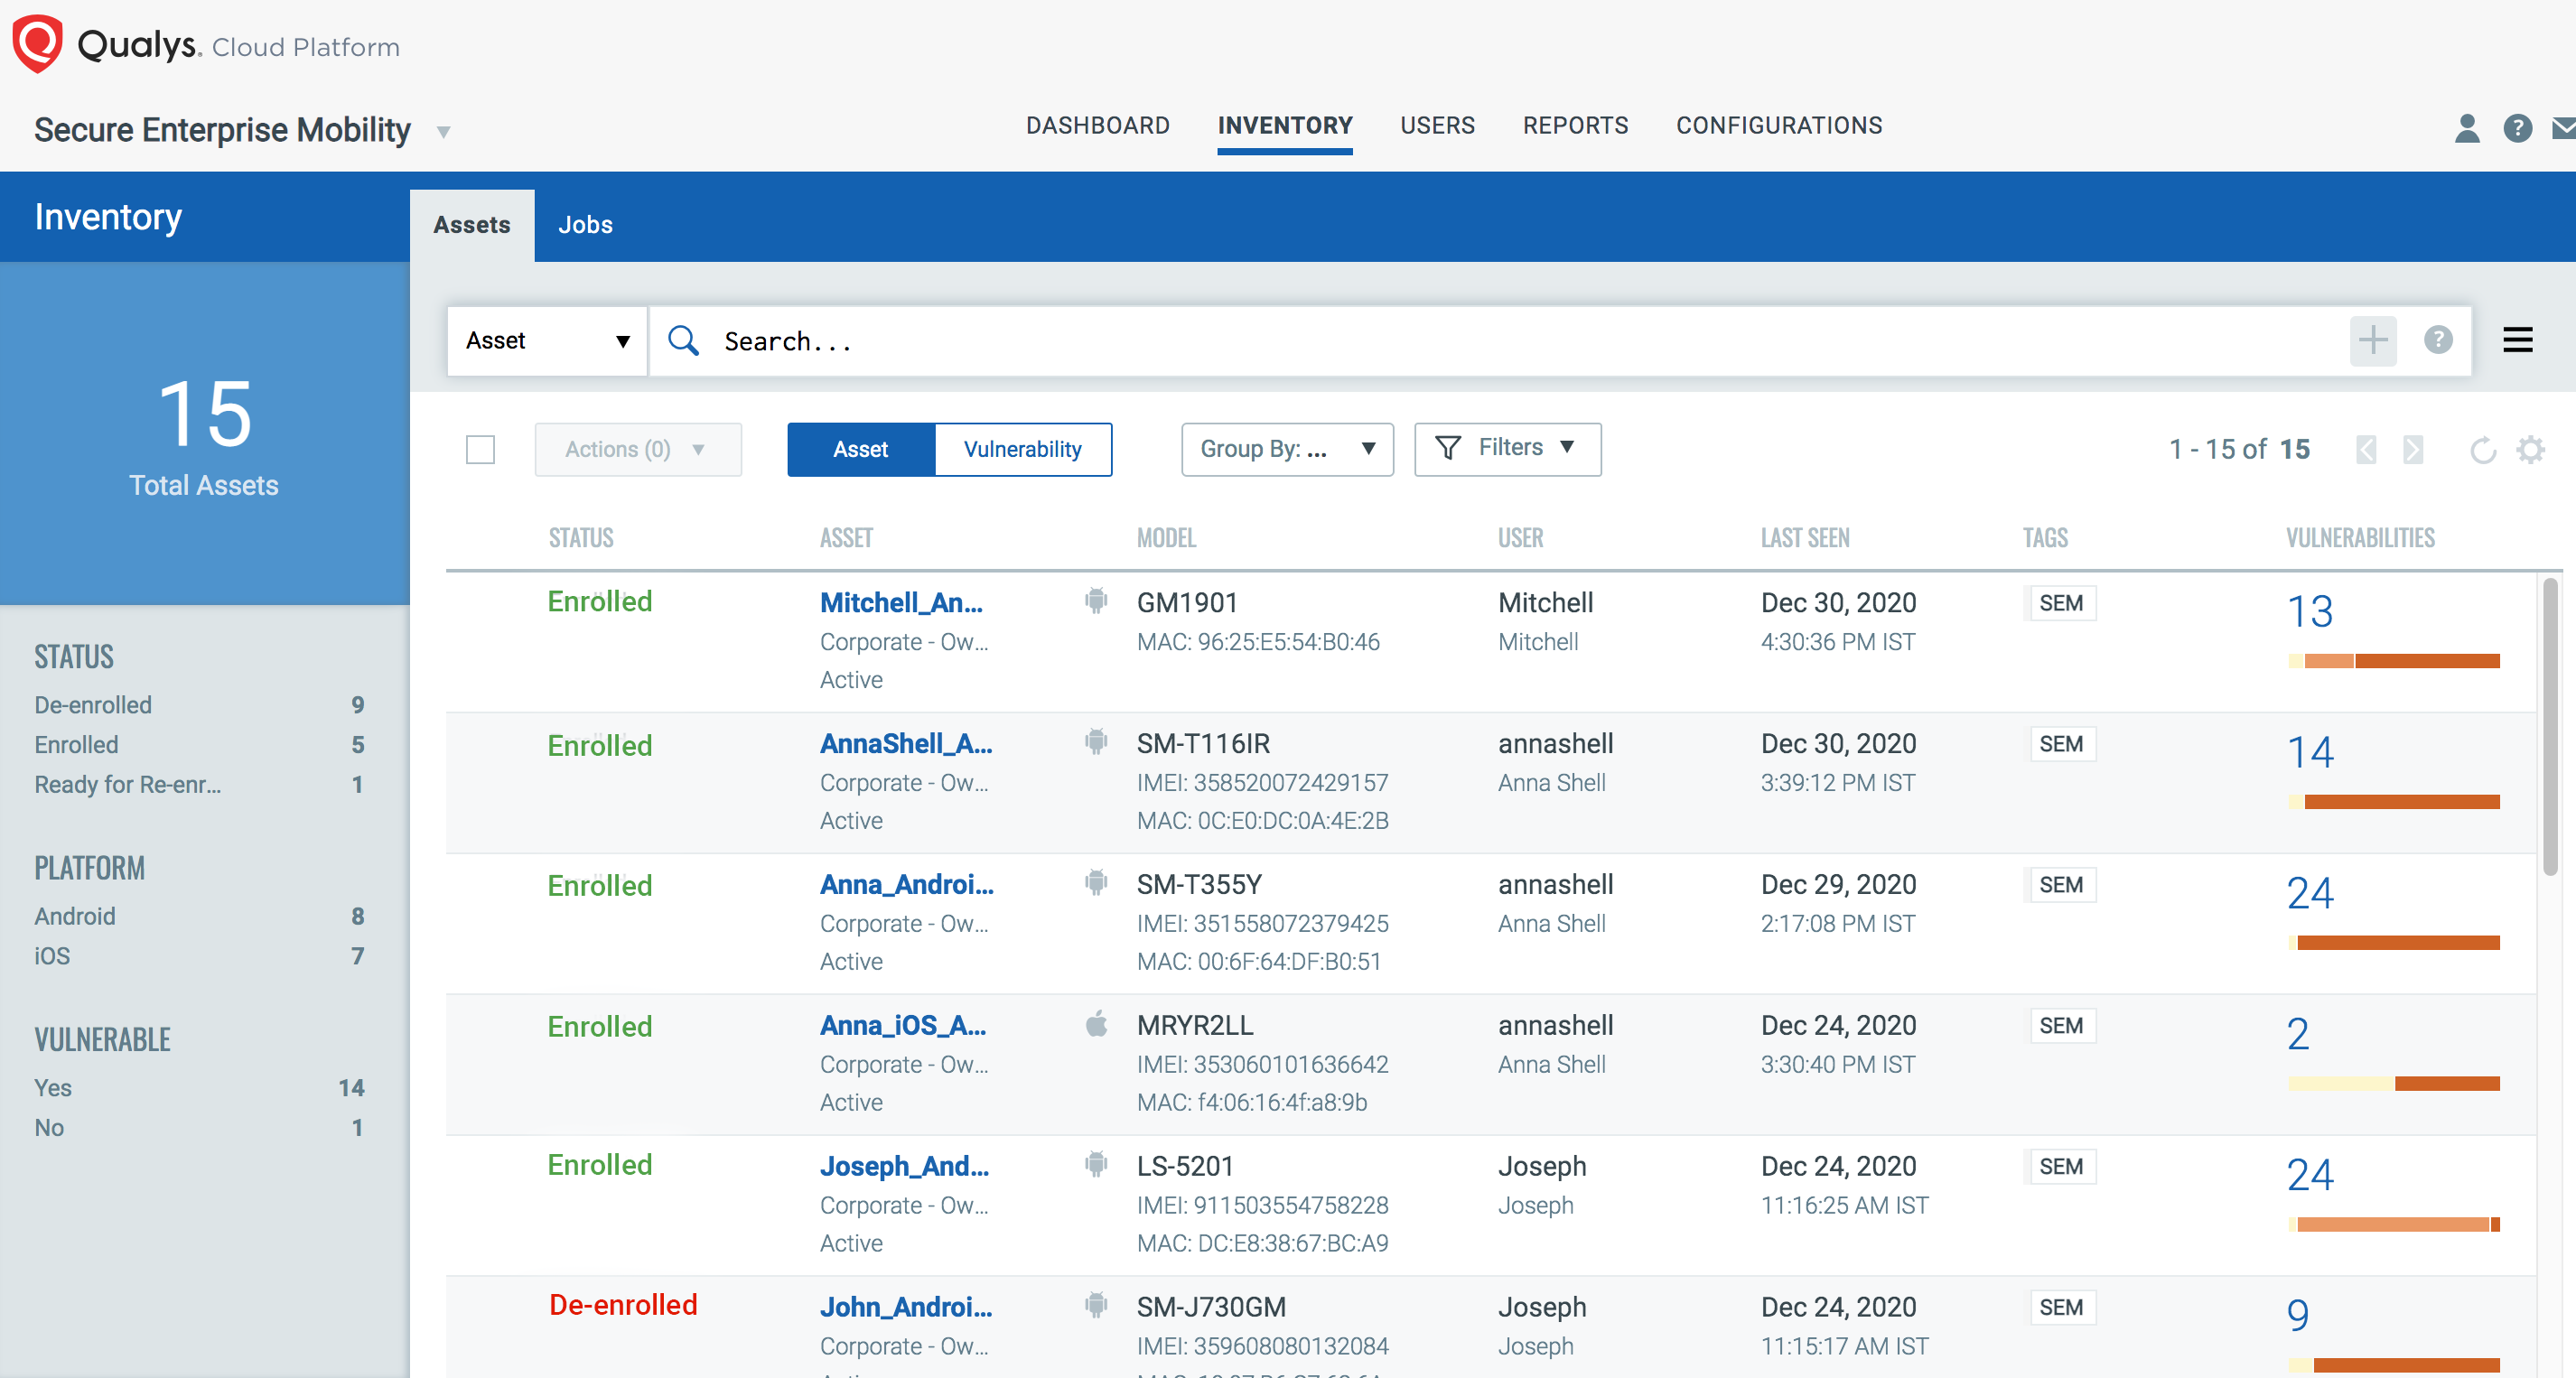Screen dimensions: 2576x1378
Task: Open the Group By dropdown
Action: 1286,449
